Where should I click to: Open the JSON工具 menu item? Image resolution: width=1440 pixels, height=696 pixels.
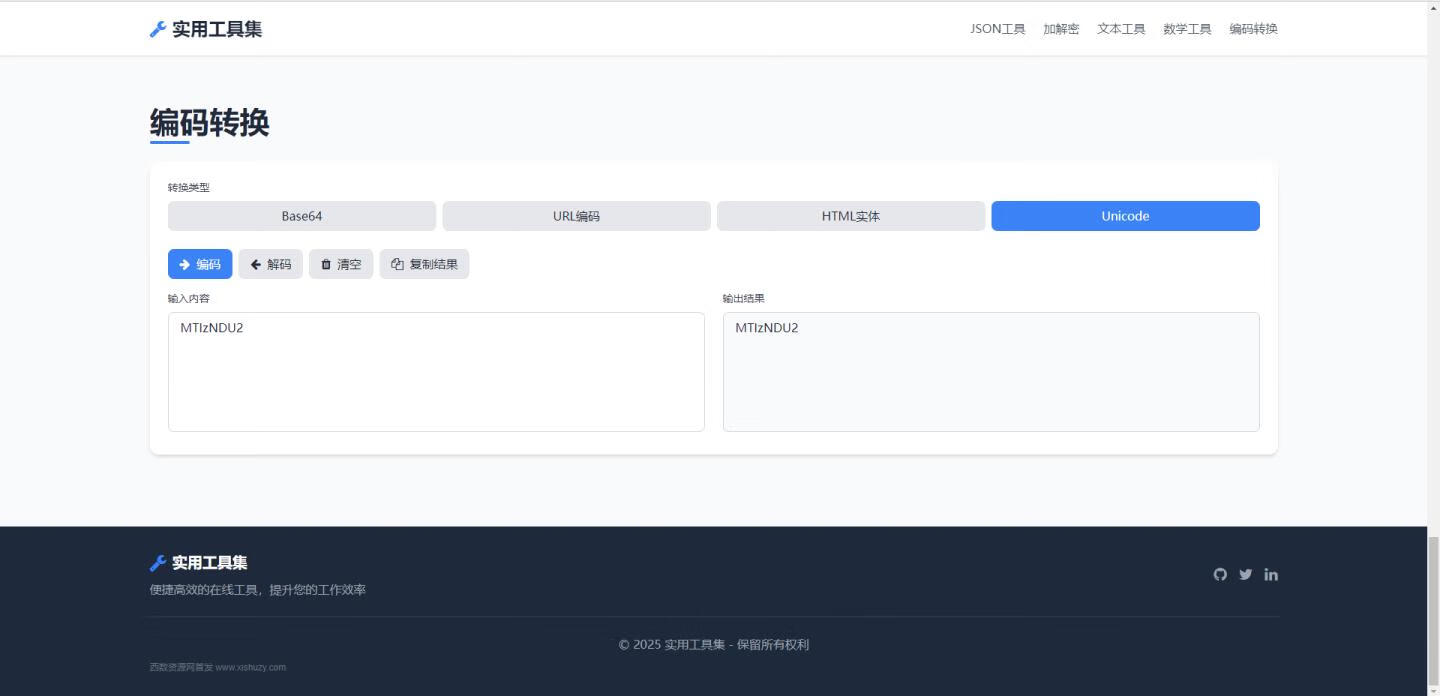pyautogui.click(x=997, y=29)
